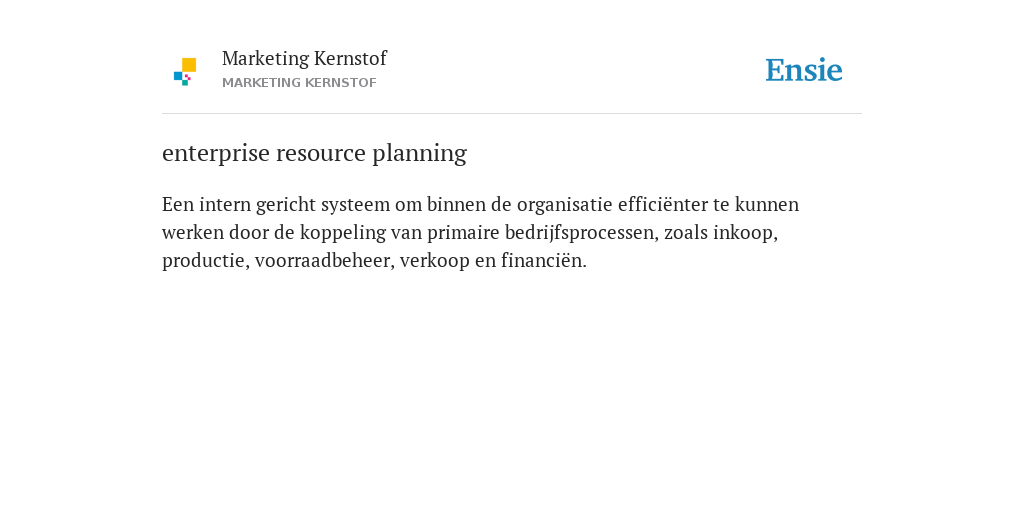
Task: Click the Marketing Kernstof colored squares logo
Action: point(185,72)
